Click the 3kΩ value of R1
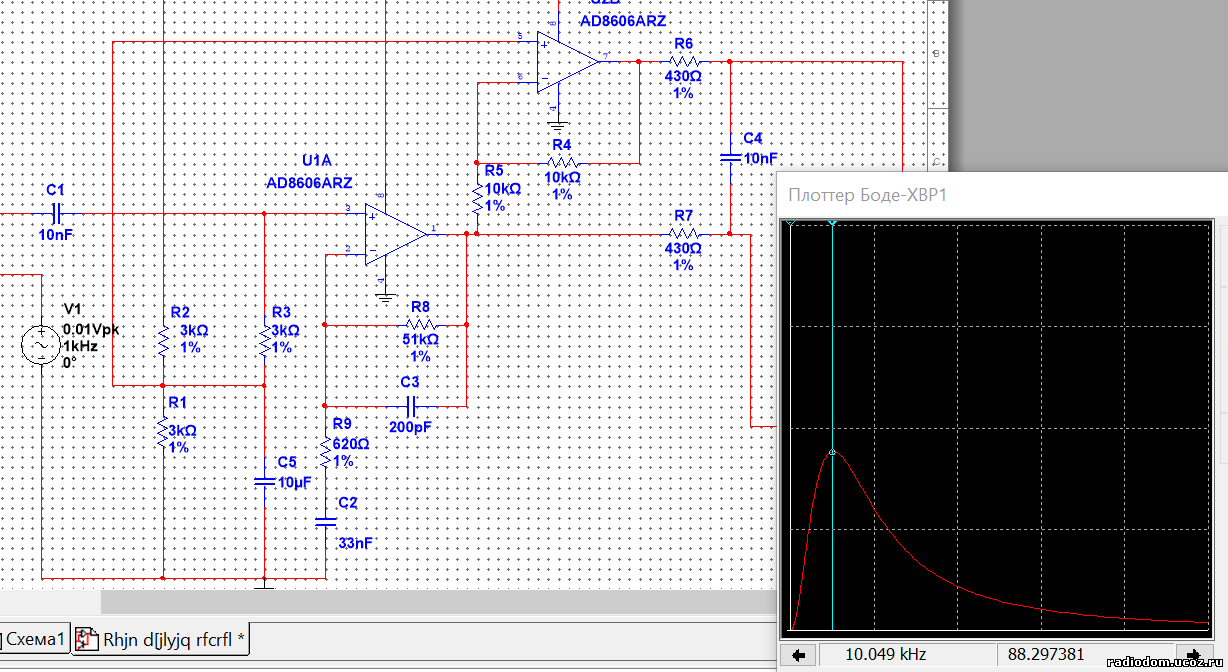1228x672 pixels. click(183, 431)
